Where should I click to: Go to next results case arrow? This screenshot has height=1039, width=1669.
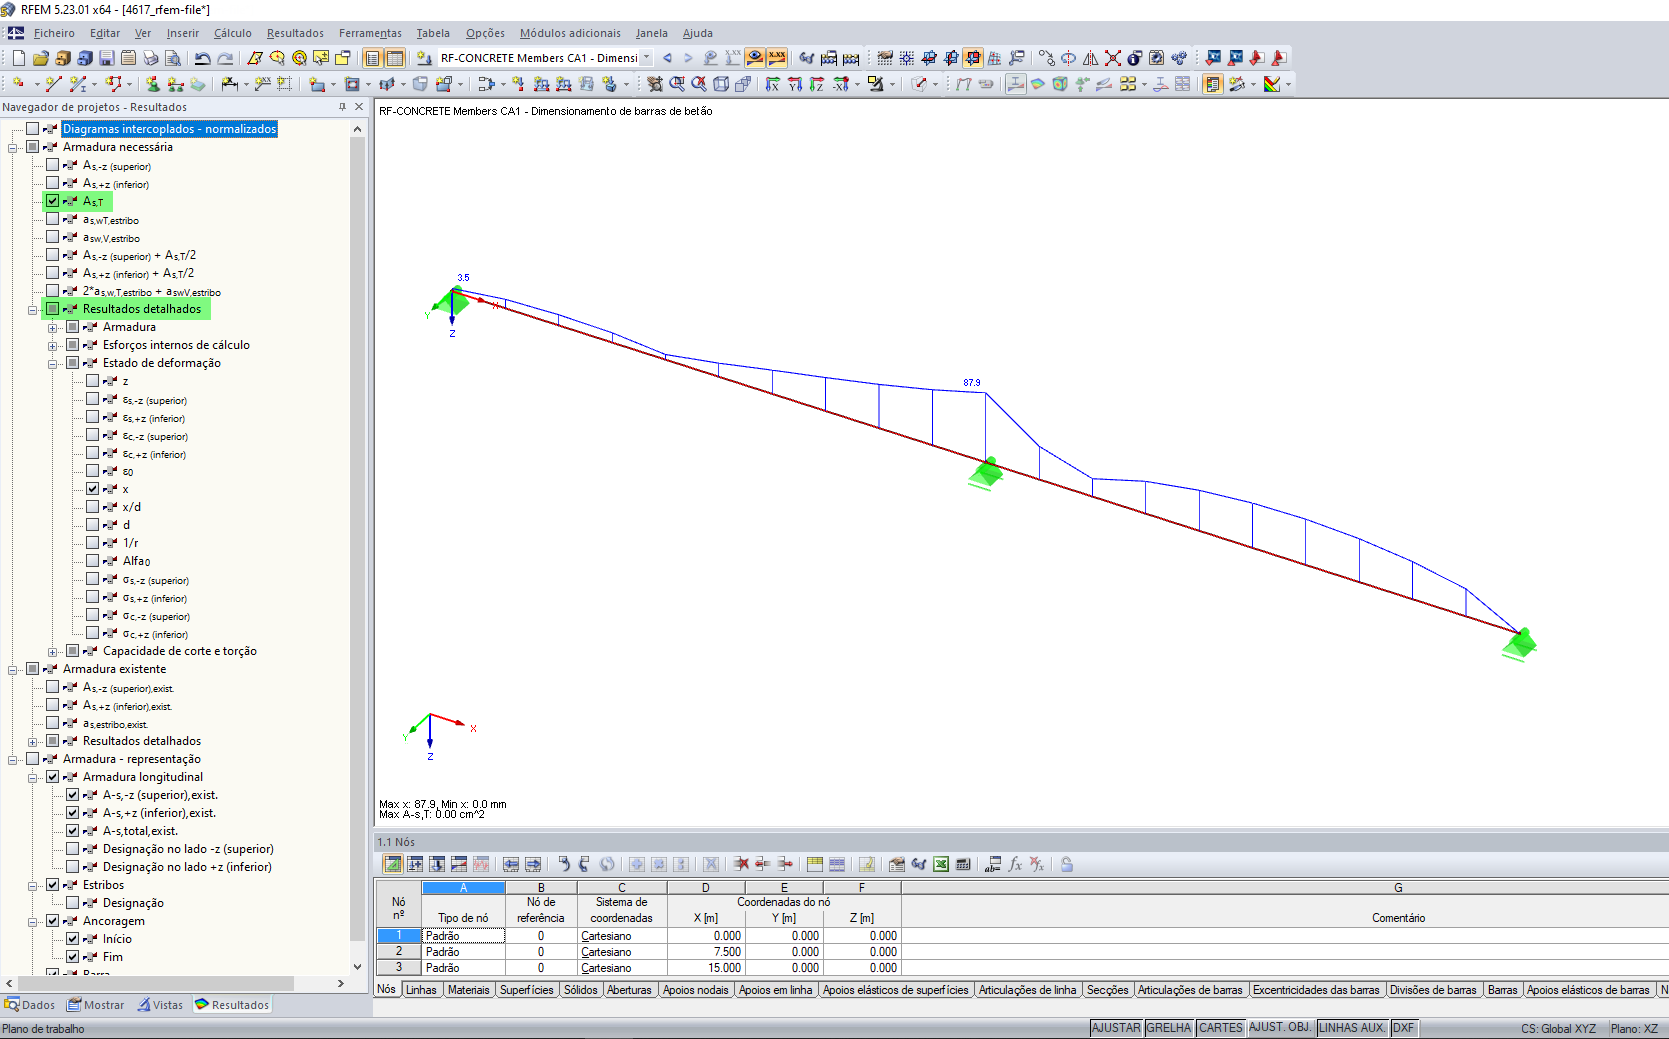(688, 58)
